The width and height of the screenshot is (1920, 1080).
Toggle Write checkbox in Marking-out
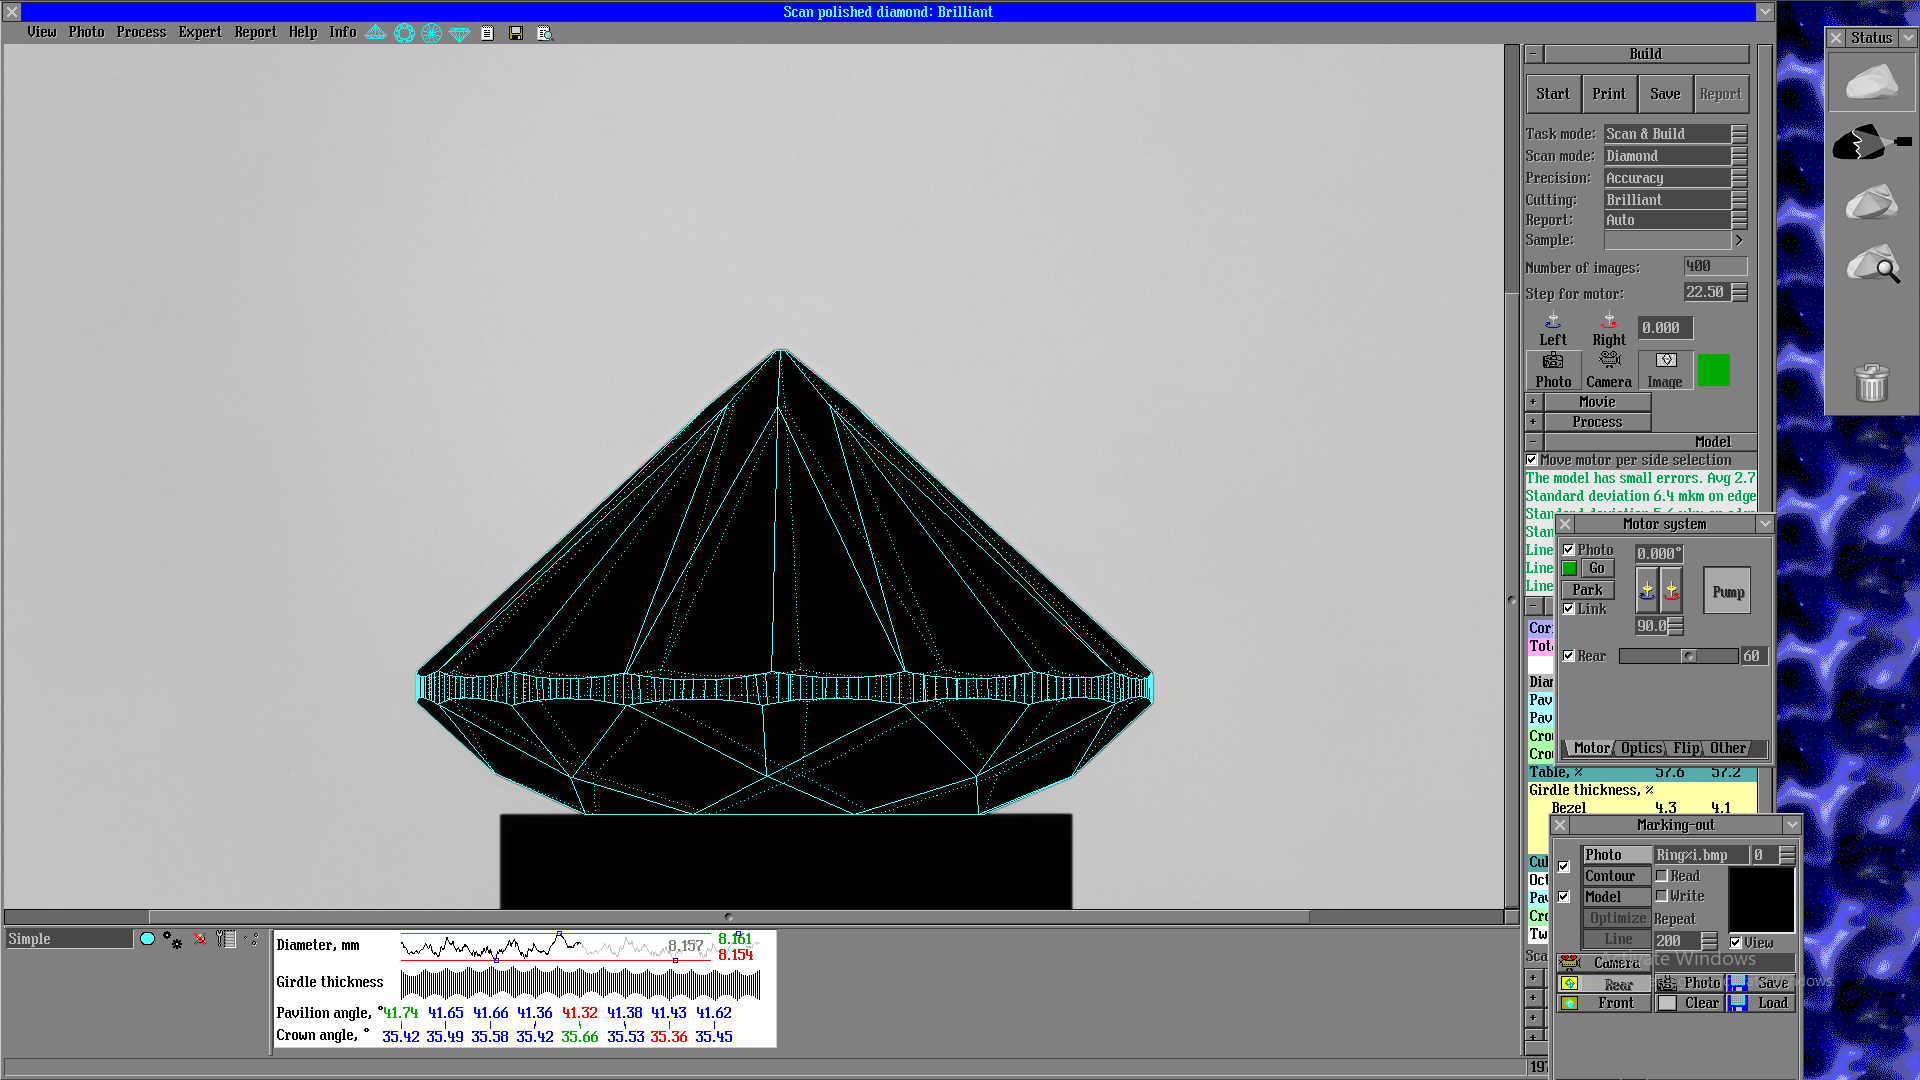coord(1662,896)
